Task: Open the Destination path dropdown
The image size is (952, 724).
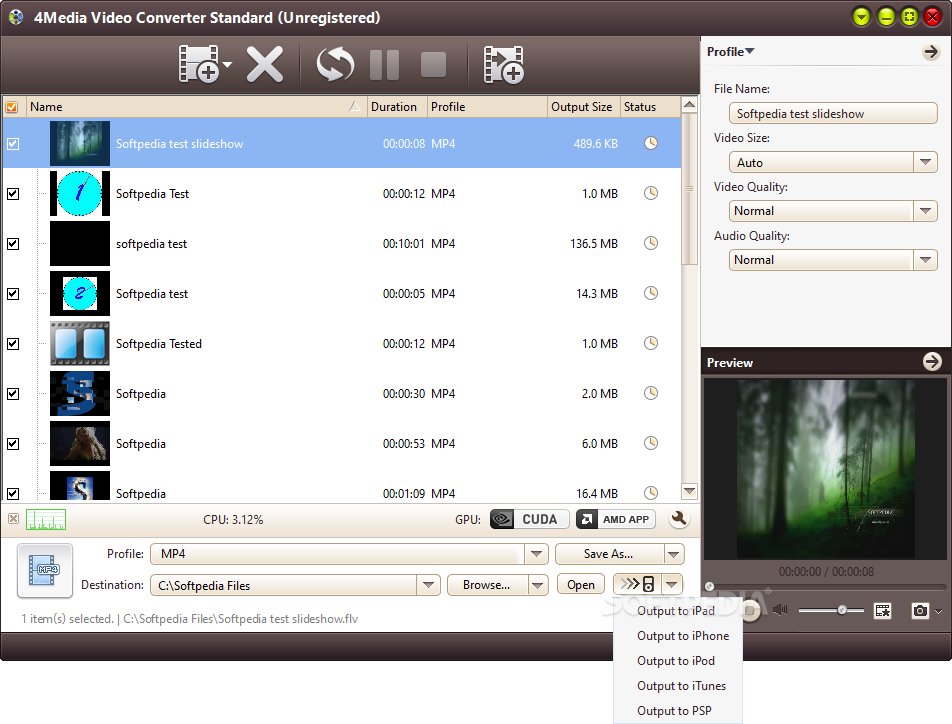Action: [429, 585]
